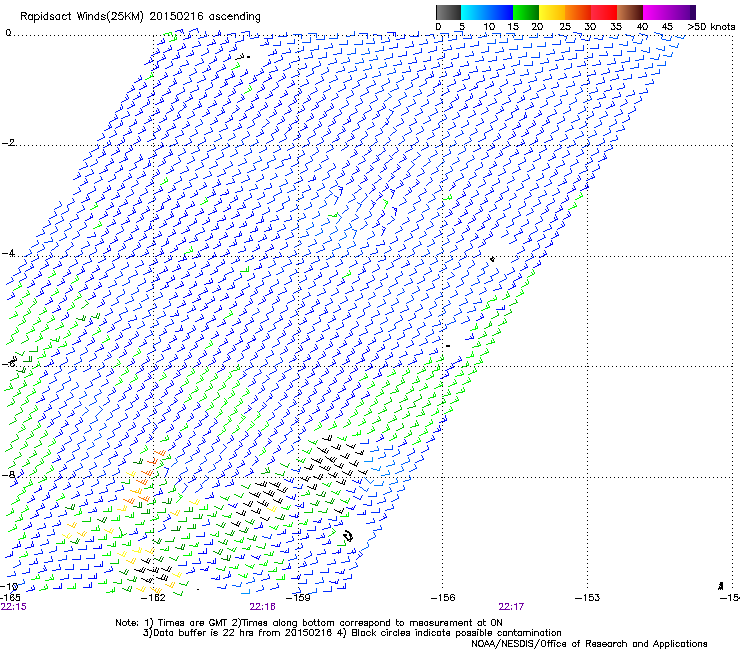Click the longitude label '-159'

[298, 598]
